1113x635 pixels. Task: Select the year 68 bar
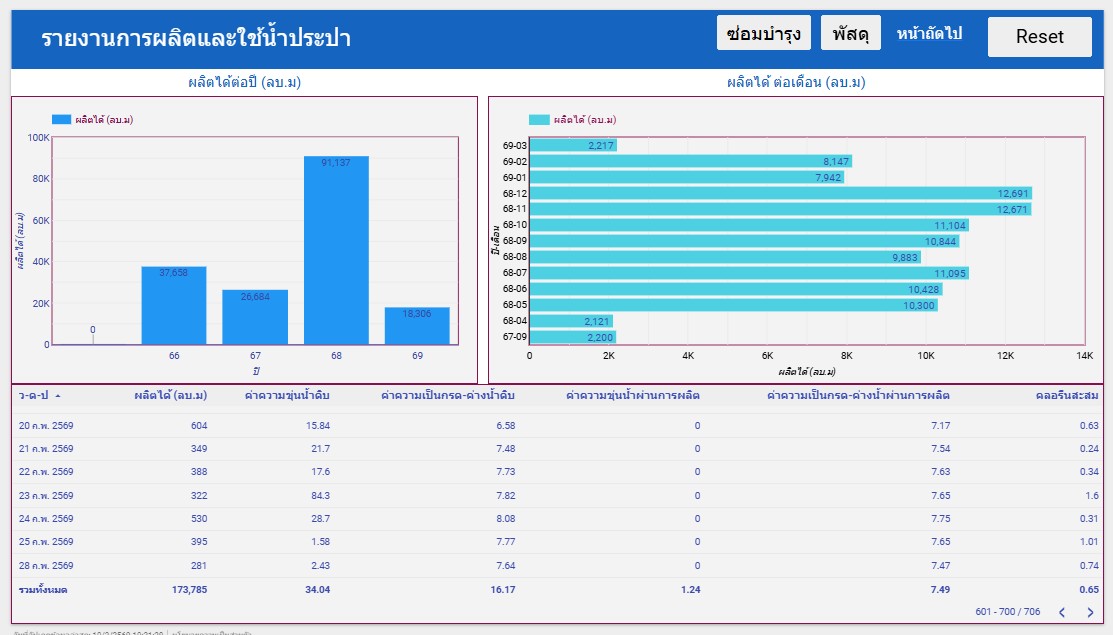[x=336, y=250]
